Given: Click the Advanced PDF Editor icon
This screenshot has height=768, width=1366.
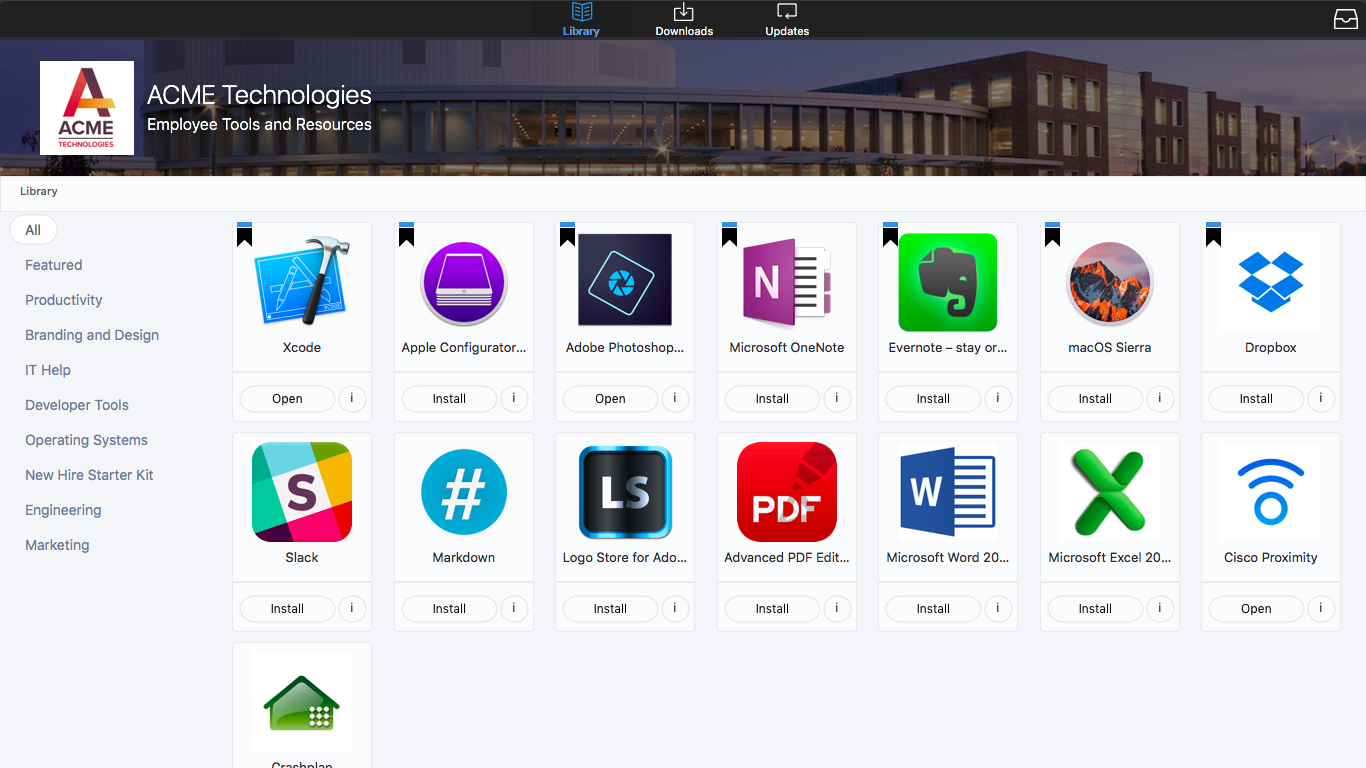Looking at the screenshot, I should coord(786,492).
